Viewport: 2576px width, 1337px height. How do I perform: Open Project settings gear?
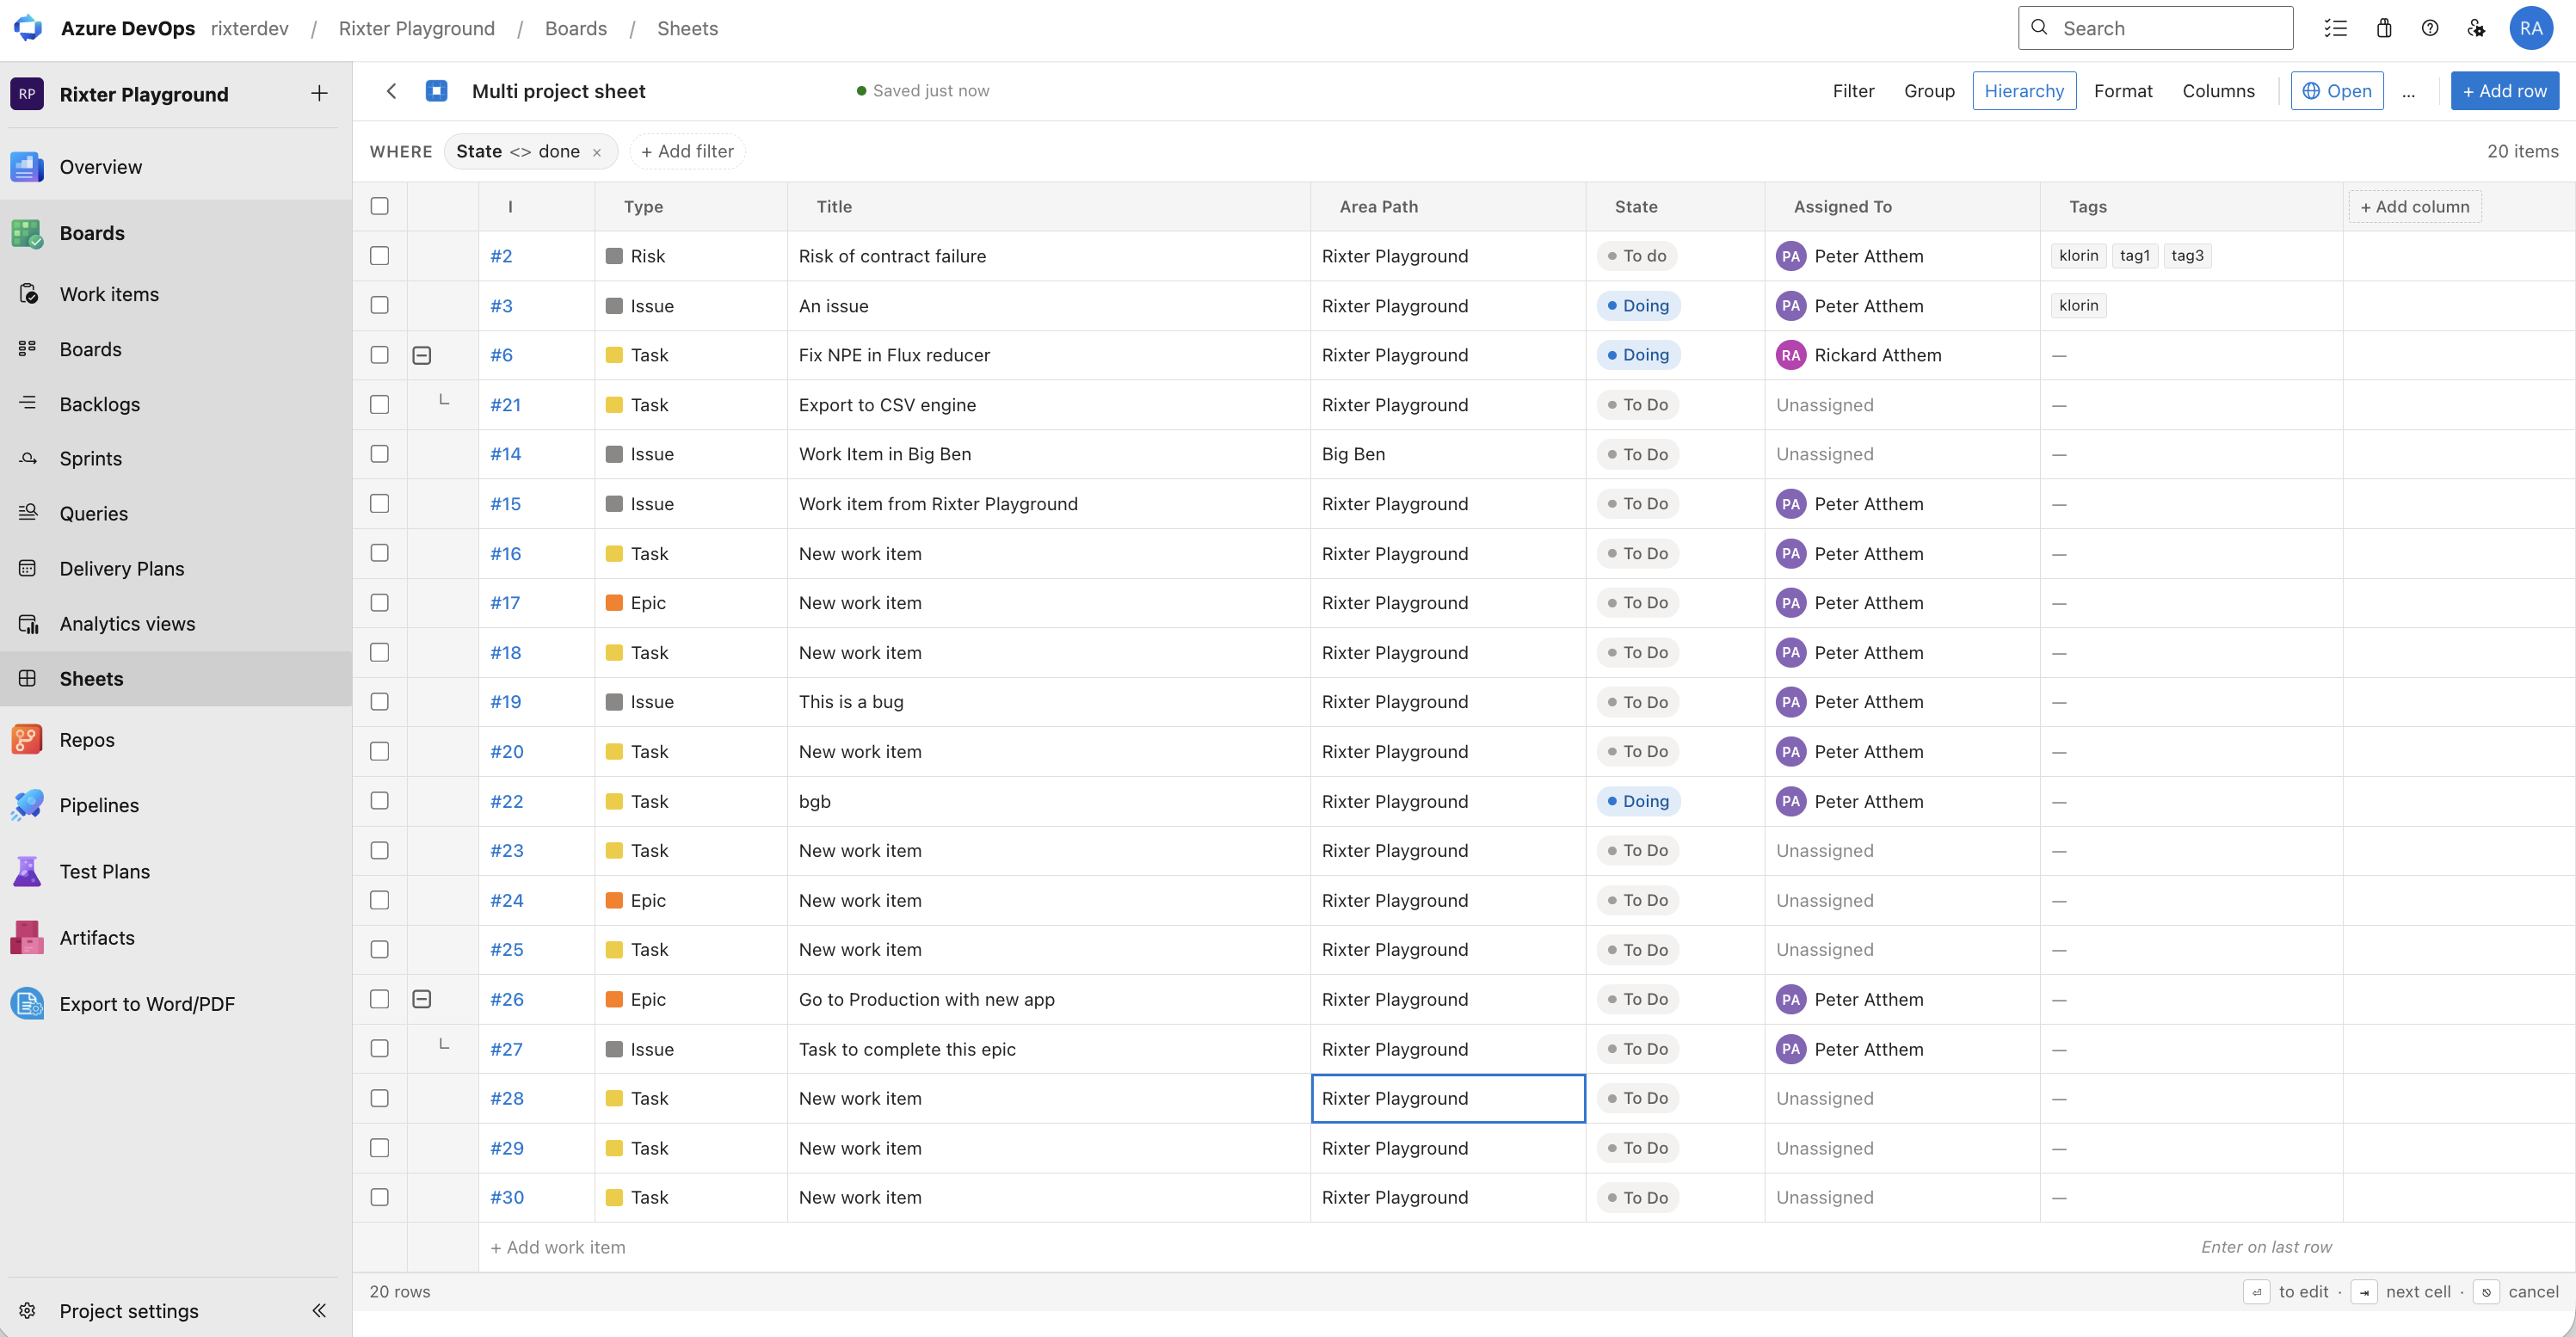[28, 1310]
